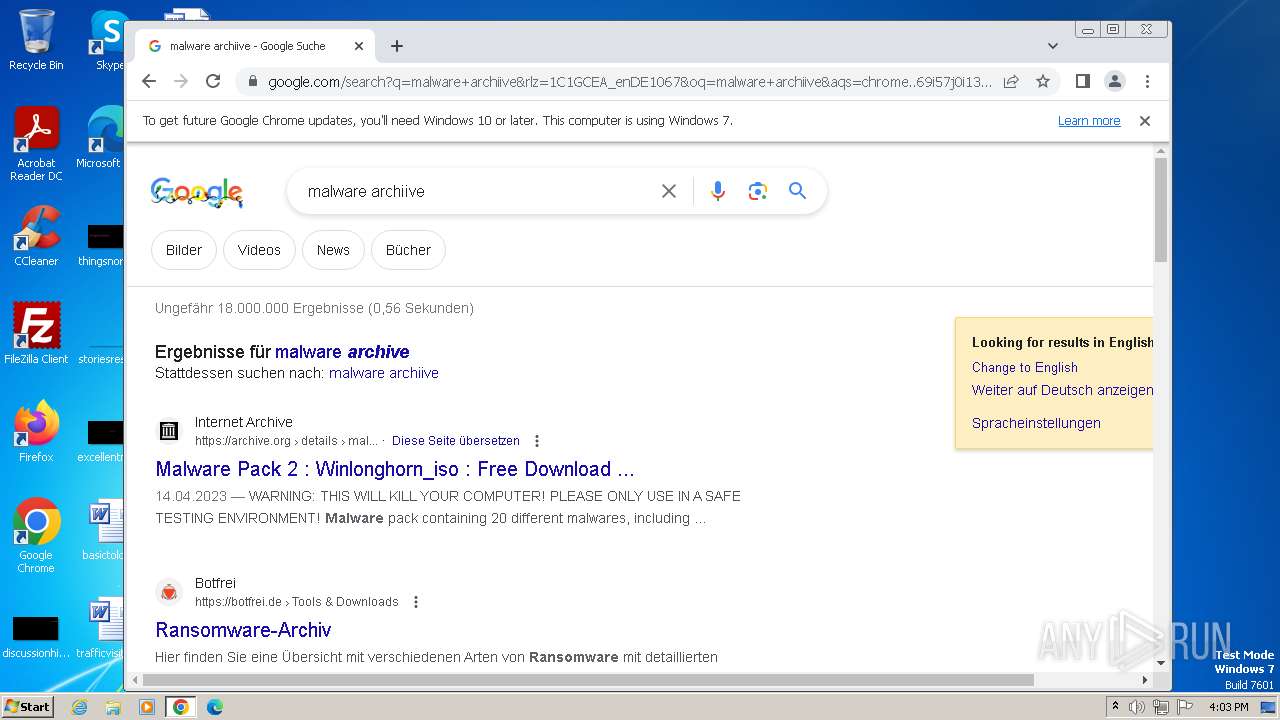1280x720 pixels.
Task: Switch to the Bücher results tab
Action: click(408, 250)
